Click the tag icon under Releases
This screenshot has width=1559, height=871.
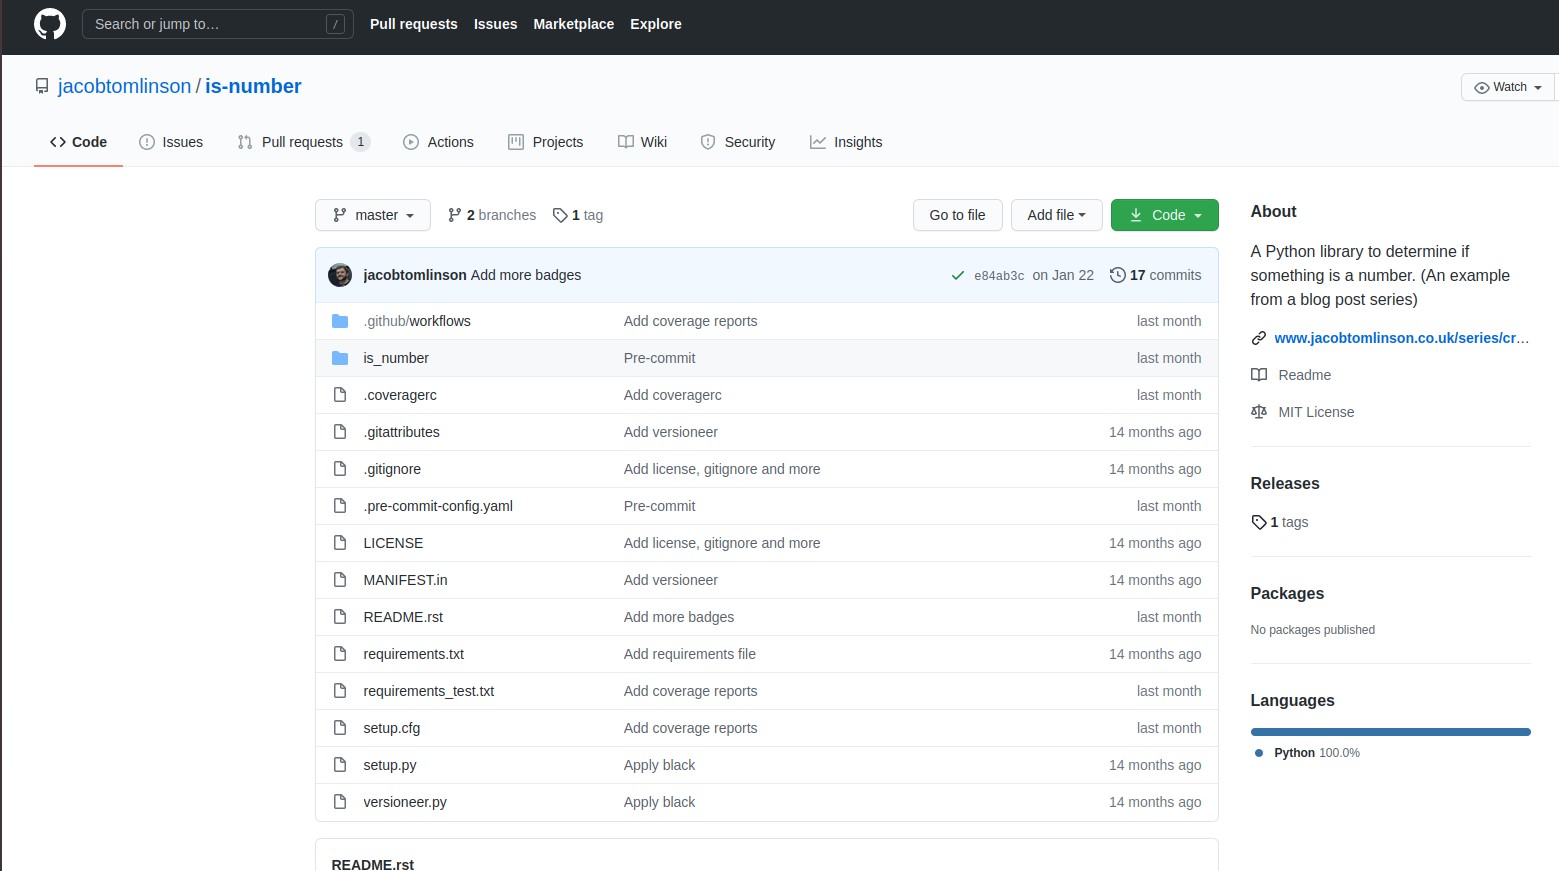(1259, 522)
